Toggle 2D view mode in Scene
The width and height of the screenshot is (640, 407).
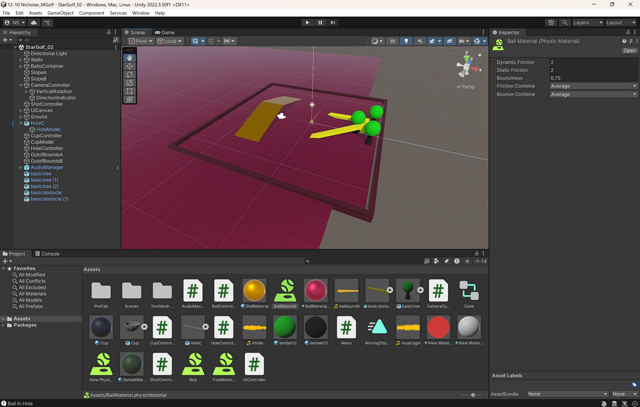click(x=392, y=41)
